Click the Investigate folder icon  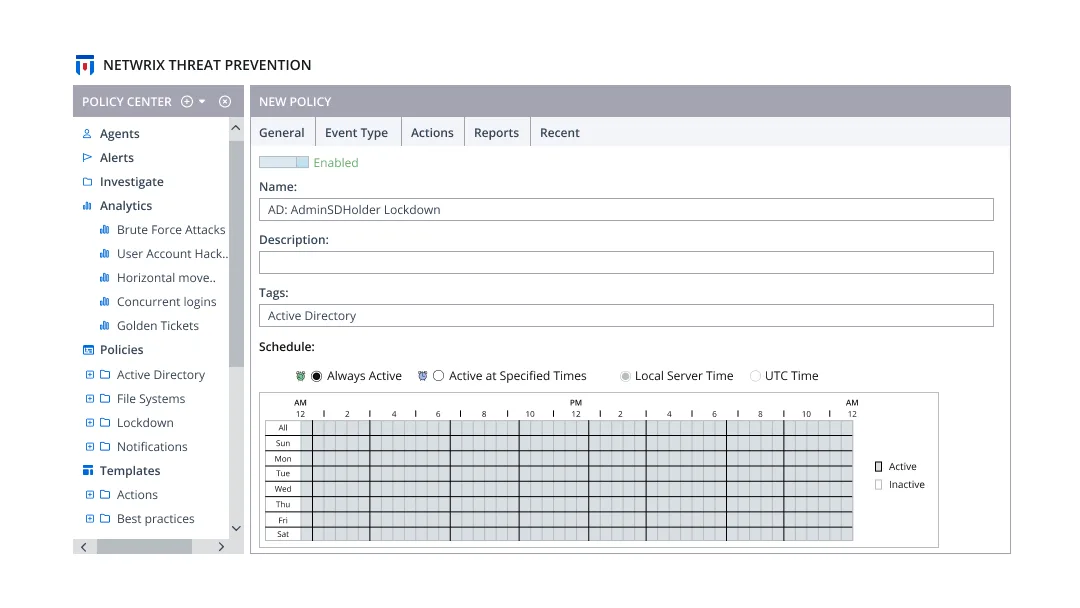87,182
